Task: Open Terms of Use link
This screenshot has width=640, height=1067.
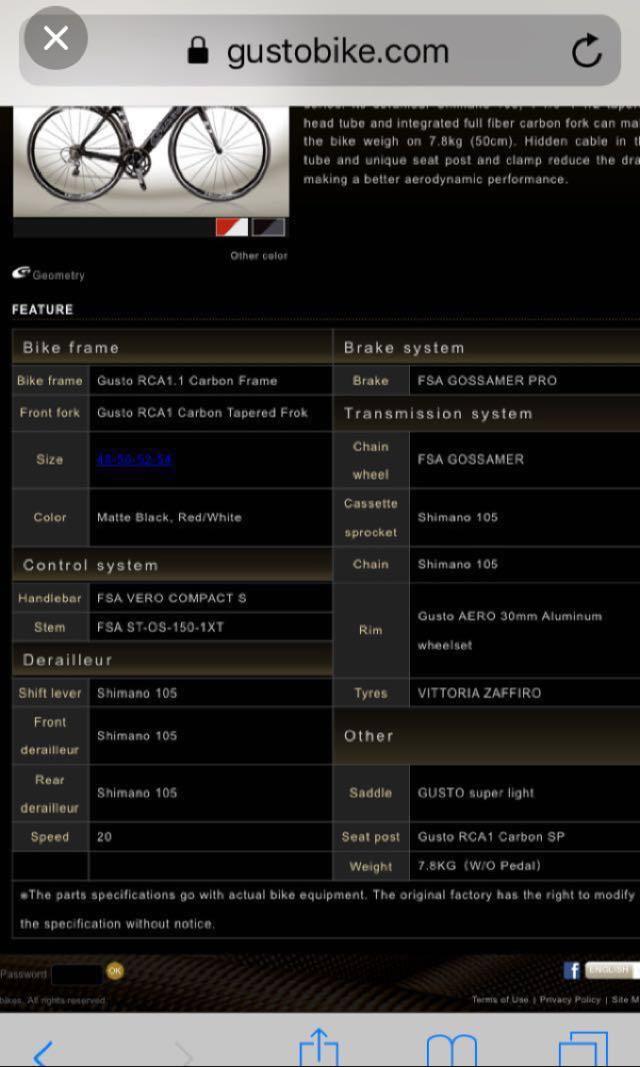Action: 500,1000
